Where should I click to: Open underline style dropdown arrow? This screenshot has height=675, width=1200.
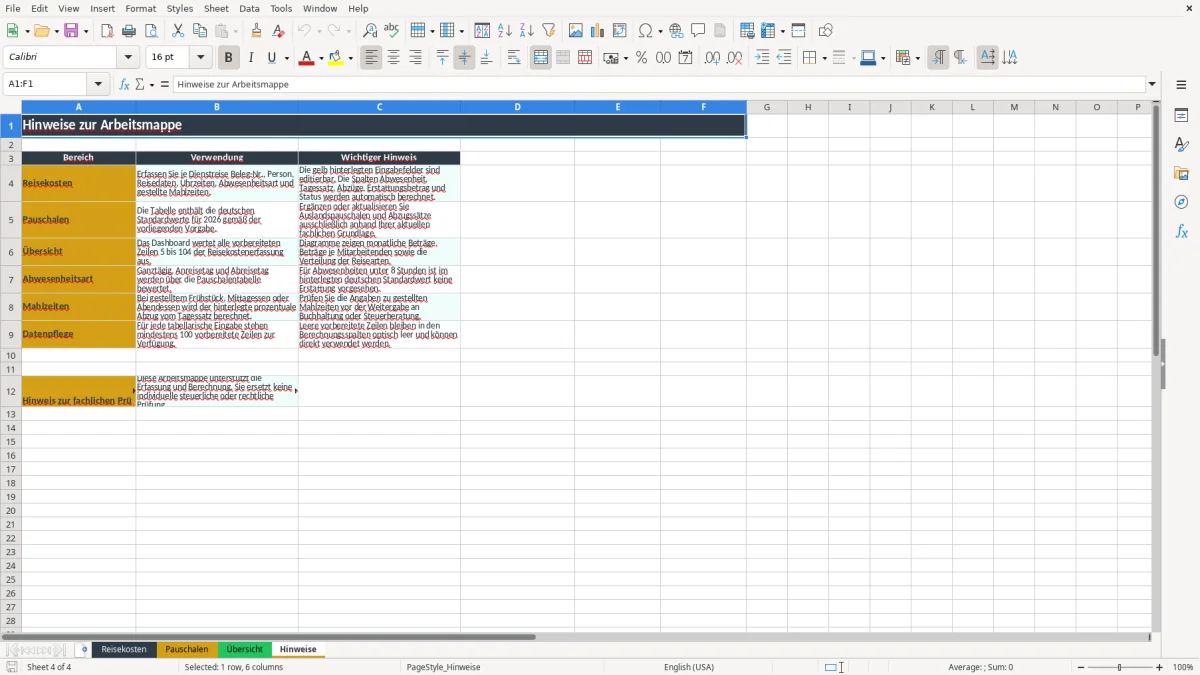point(286,58)
